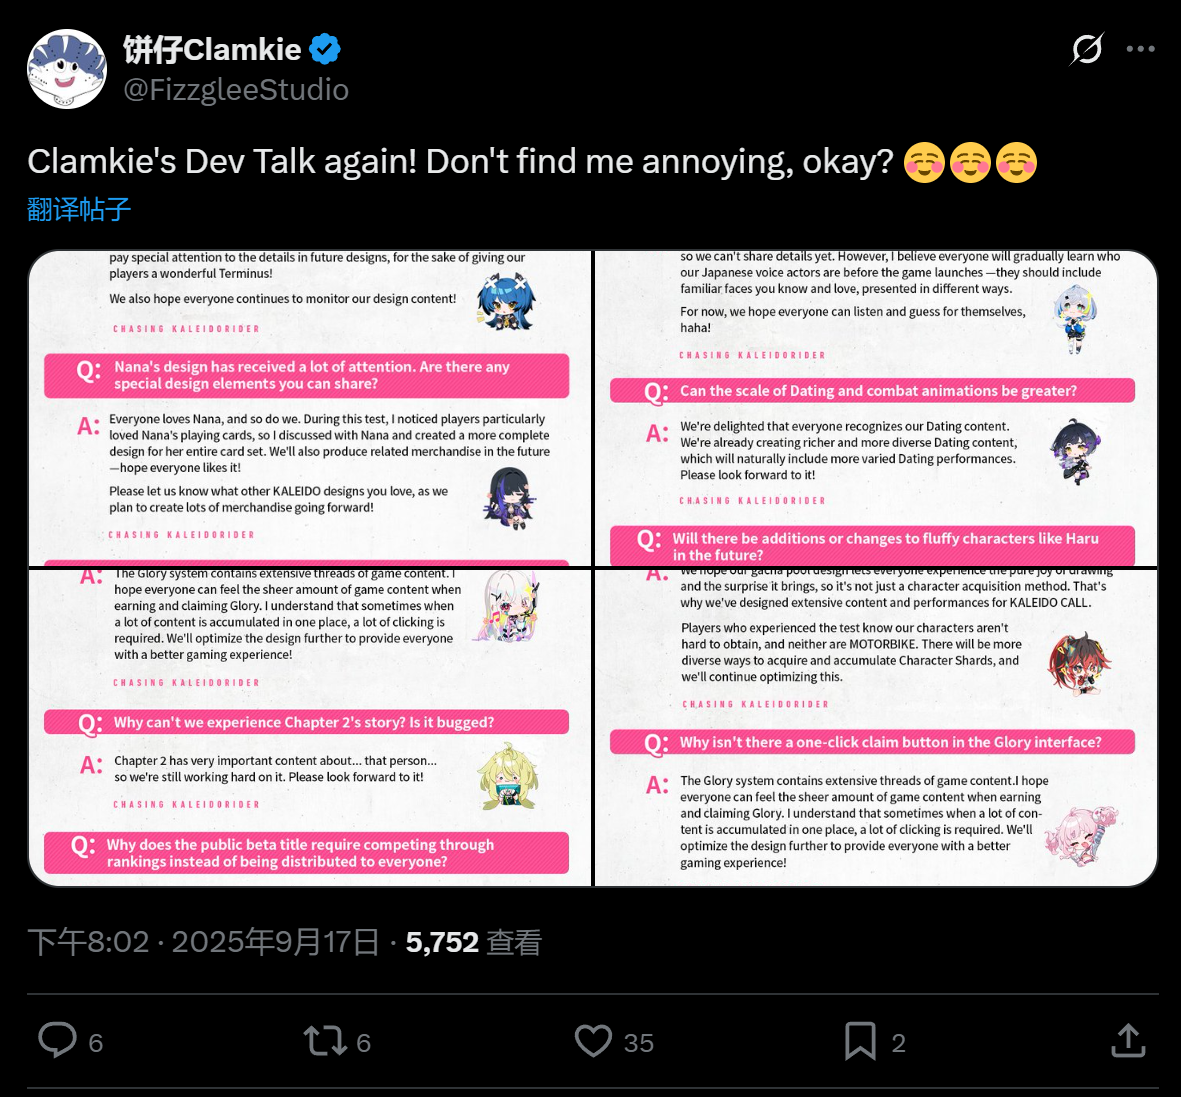Click the 翻译帖子 translate link
The image size is (1181, 1097).
[x=79, y=209]
